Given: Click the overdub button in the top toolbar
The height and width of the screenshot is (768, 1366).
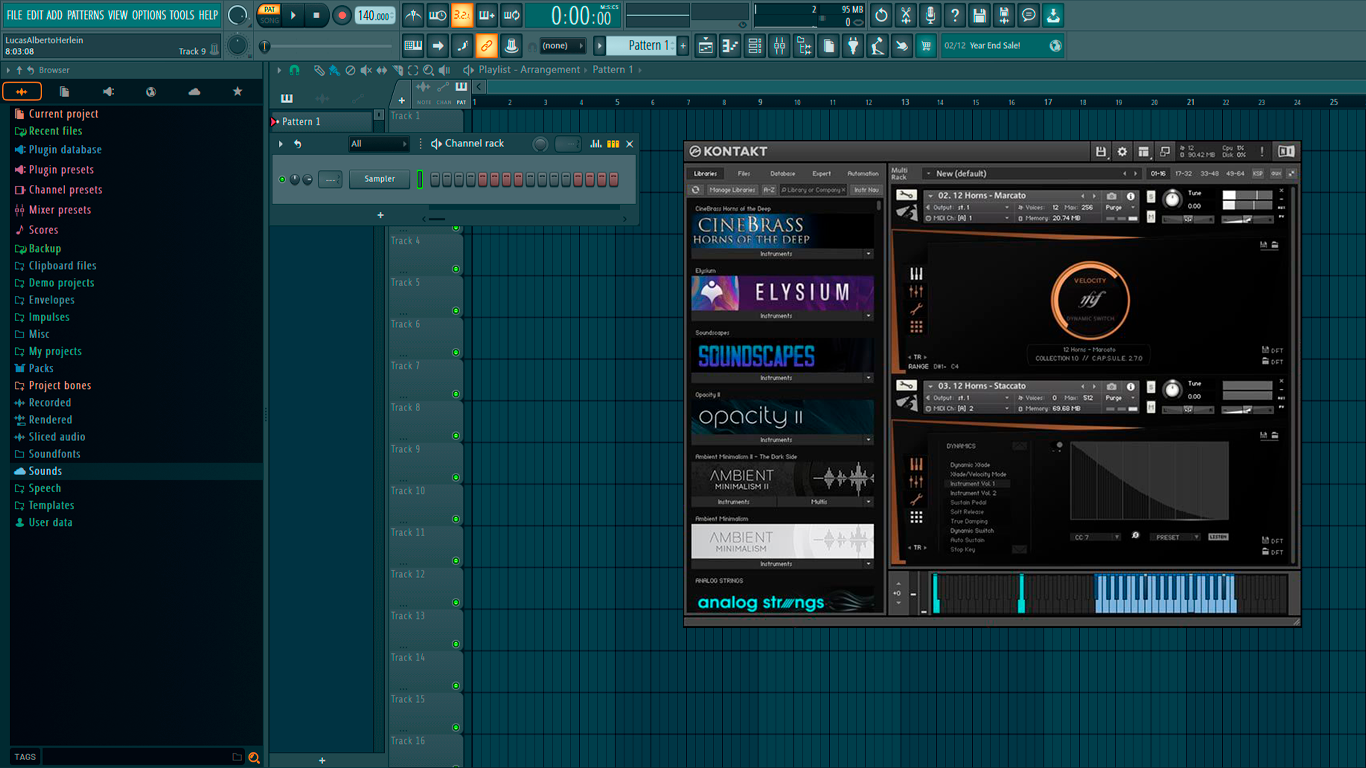Looking at the screenshot, I should click(486, 16).
